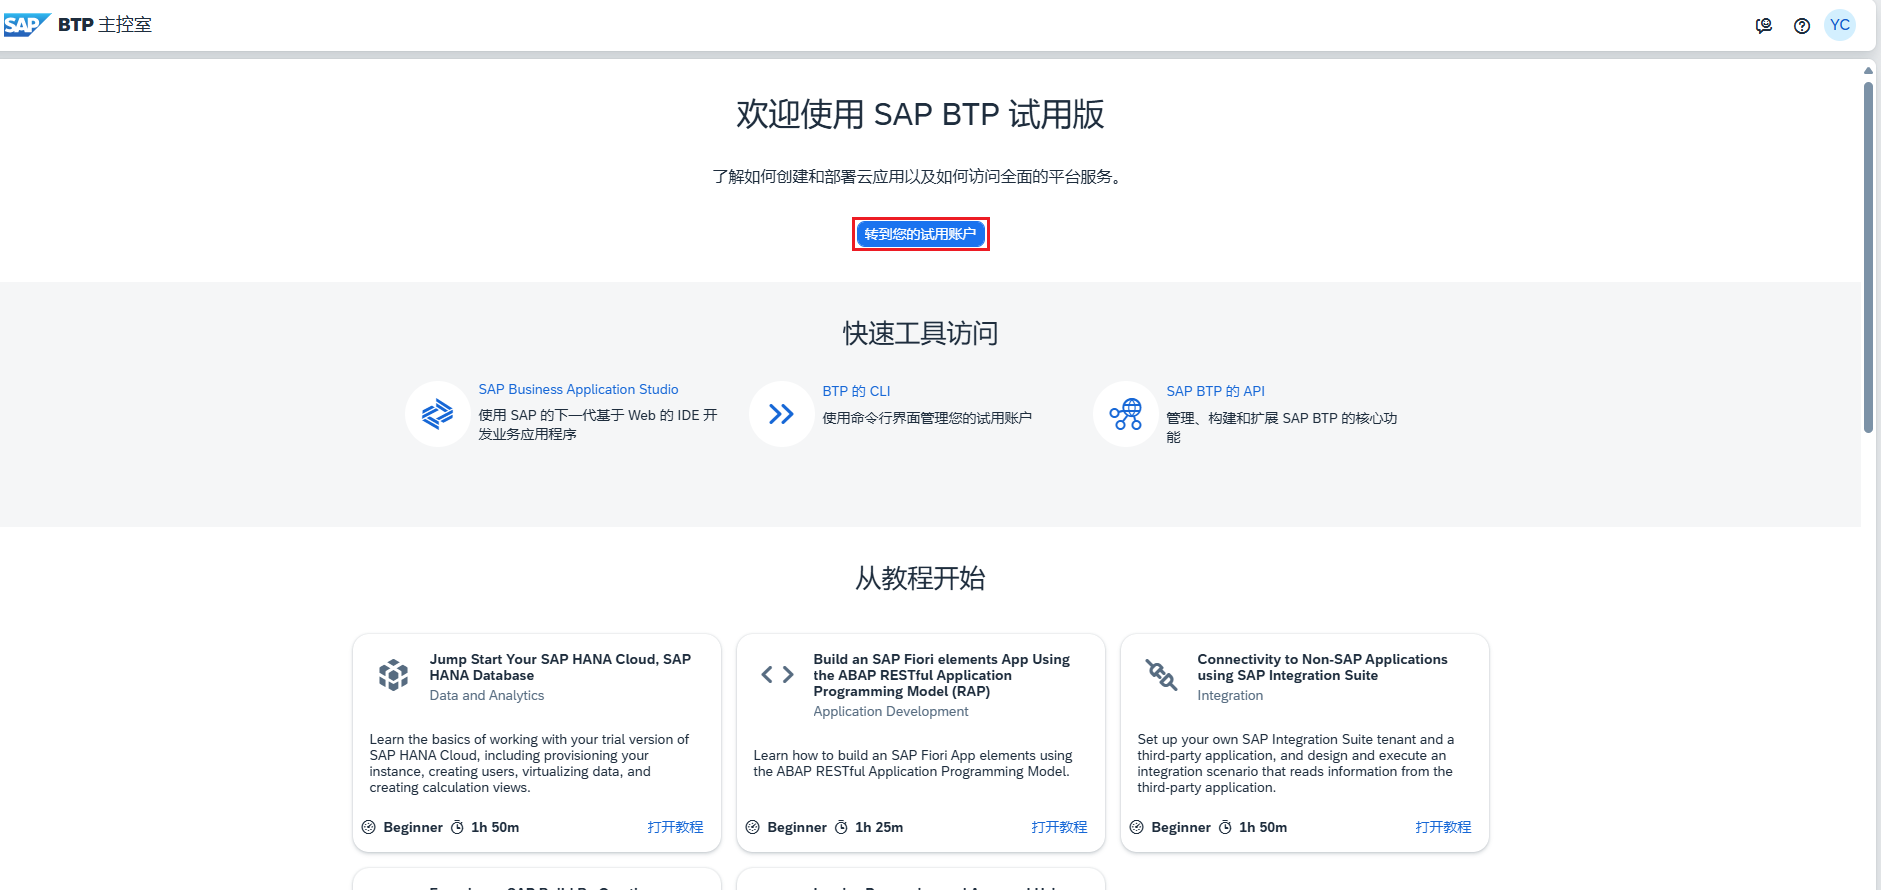
Task: Open the feedback icon in top bar
Action: [1764, 26]
